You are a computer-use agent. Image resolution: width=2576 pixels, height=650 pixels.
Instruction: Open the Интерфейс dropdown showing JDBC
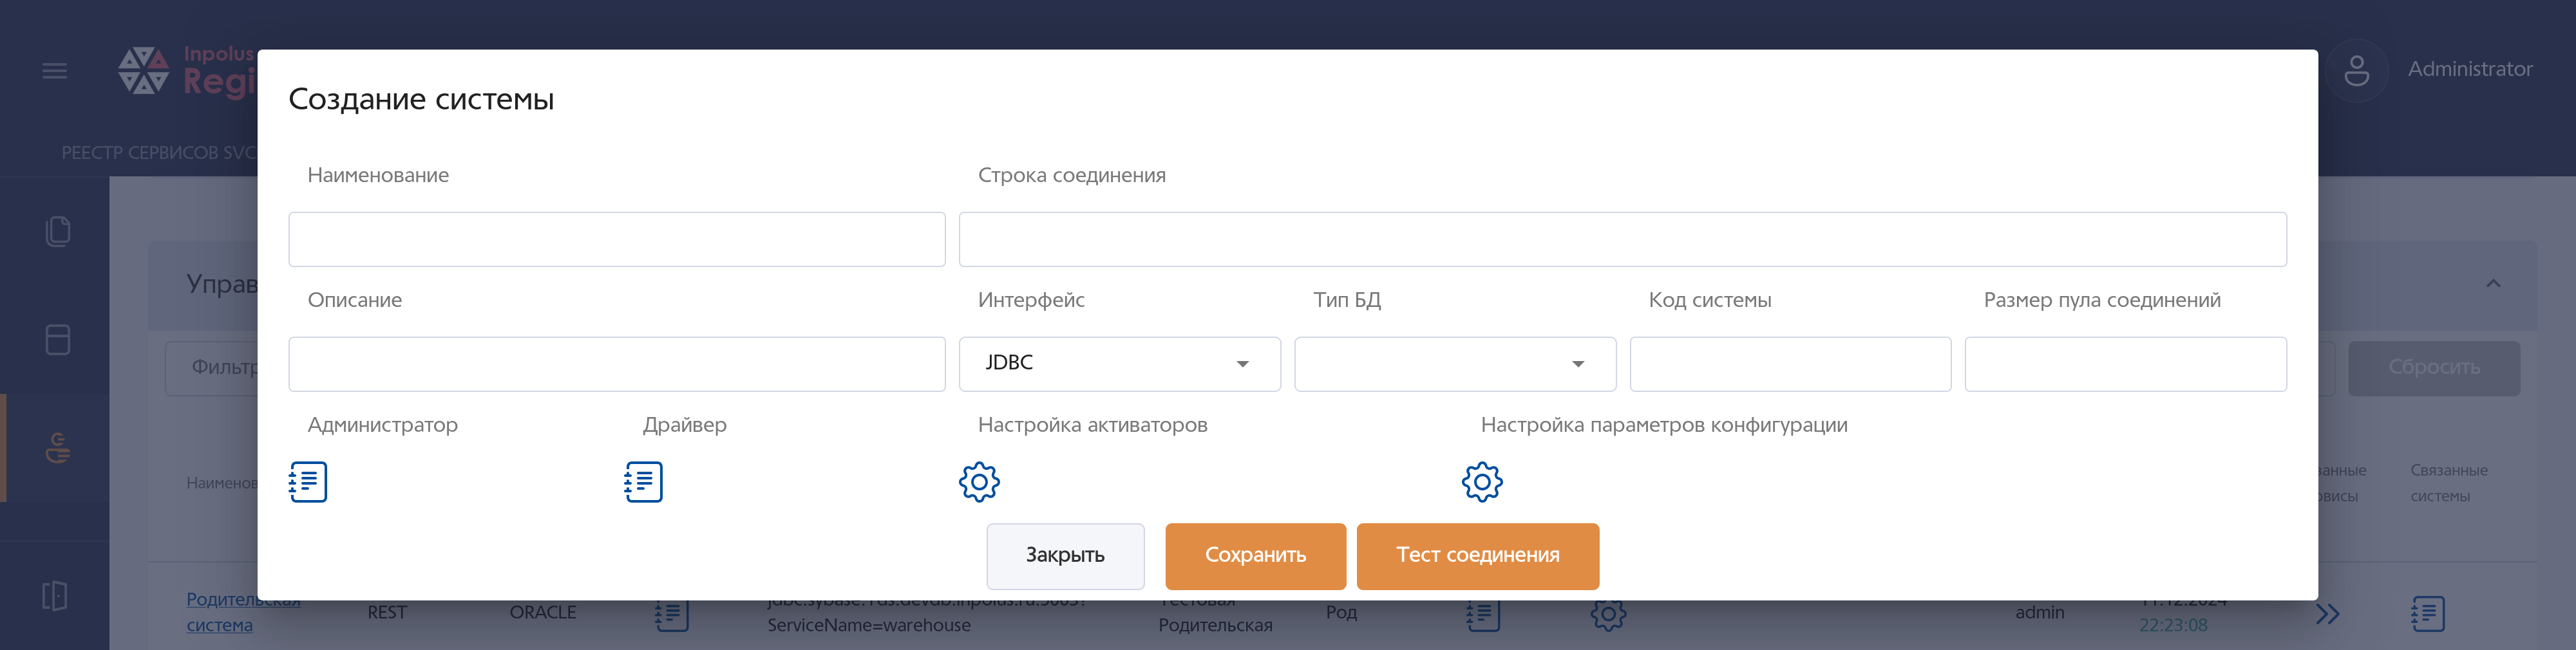coord(1119,364)
